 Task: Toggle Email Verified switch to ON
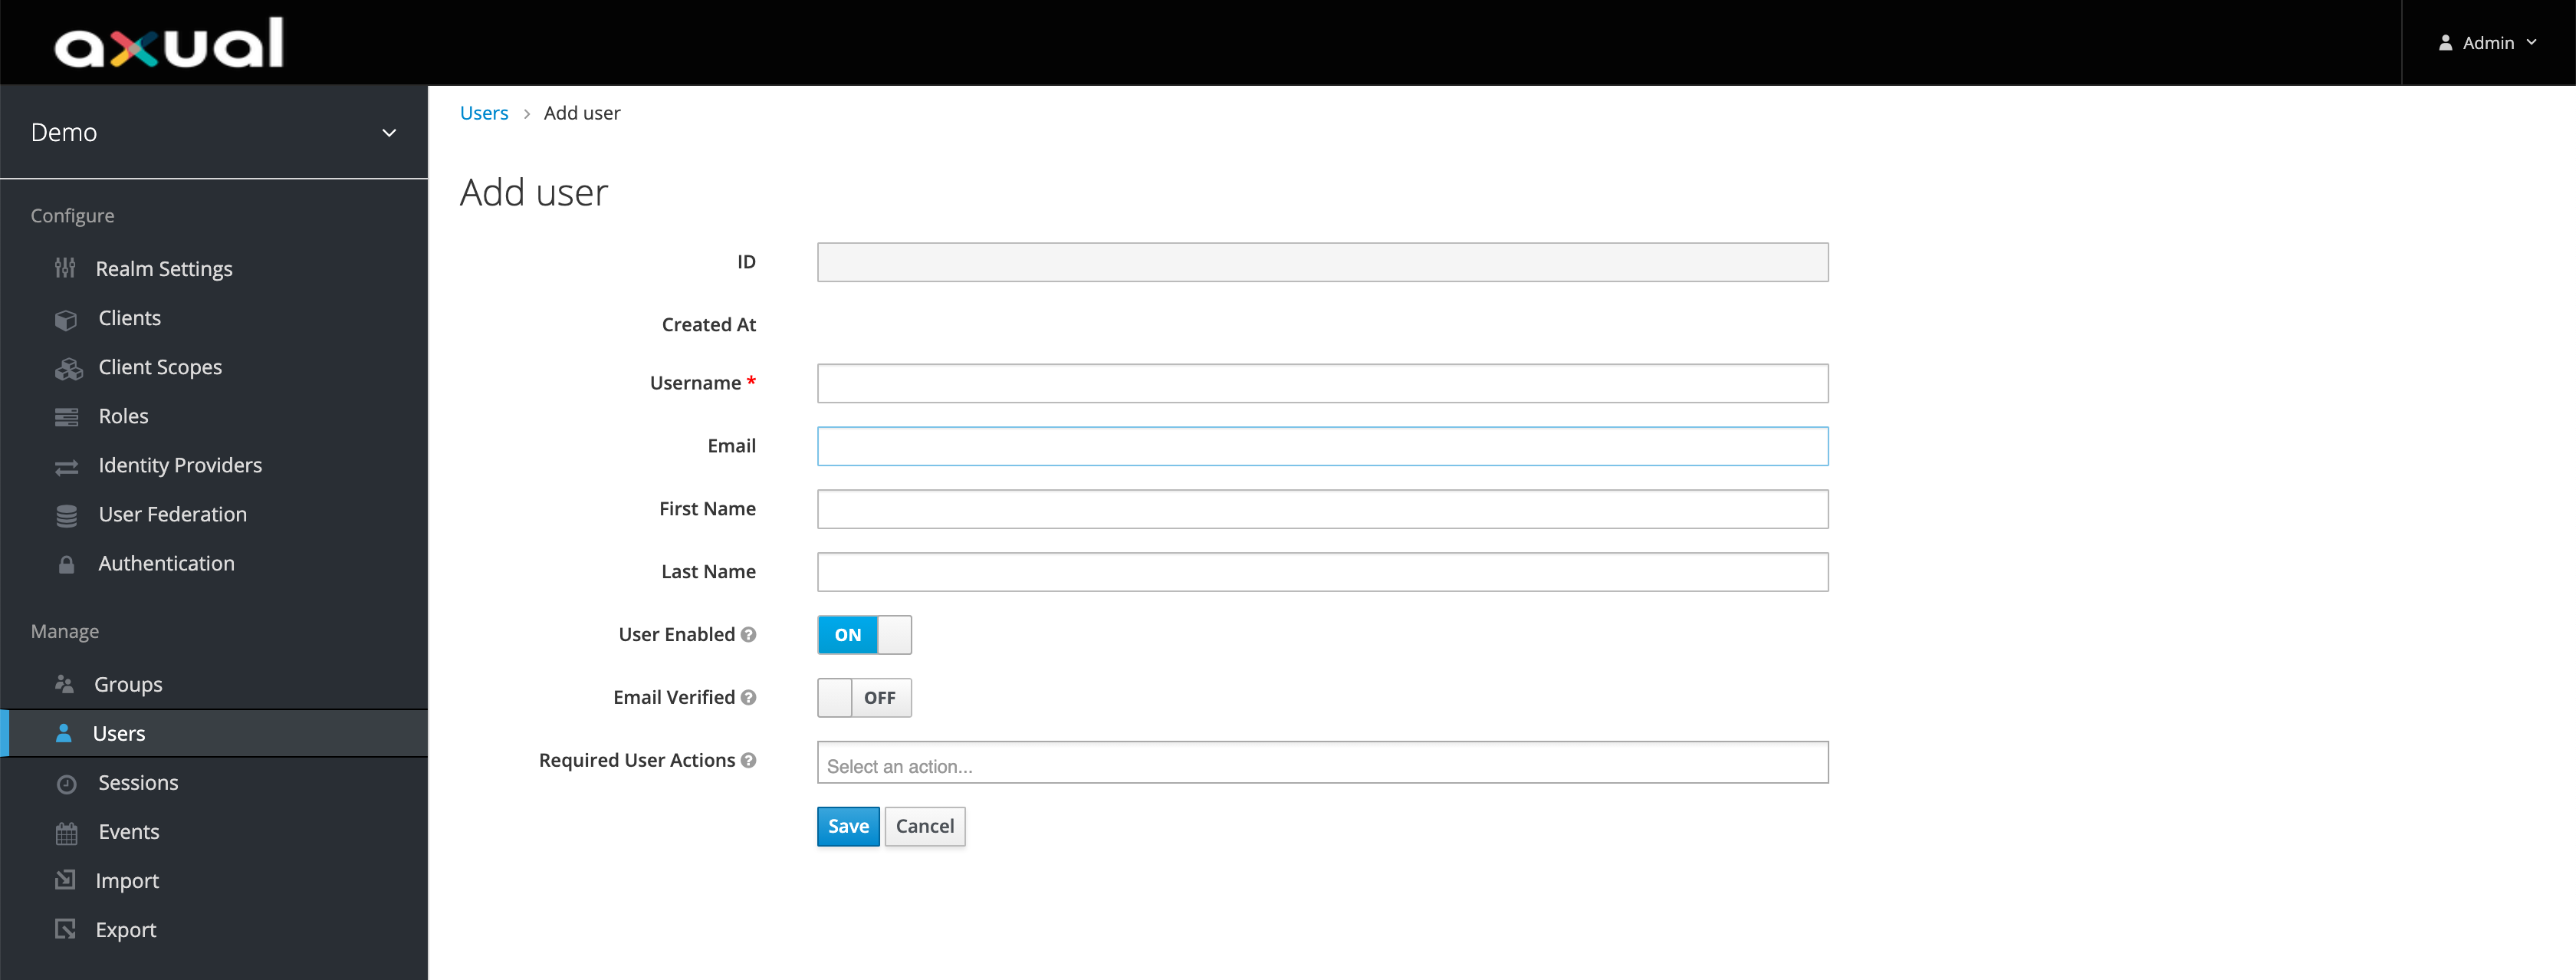[x=864, y=697]
